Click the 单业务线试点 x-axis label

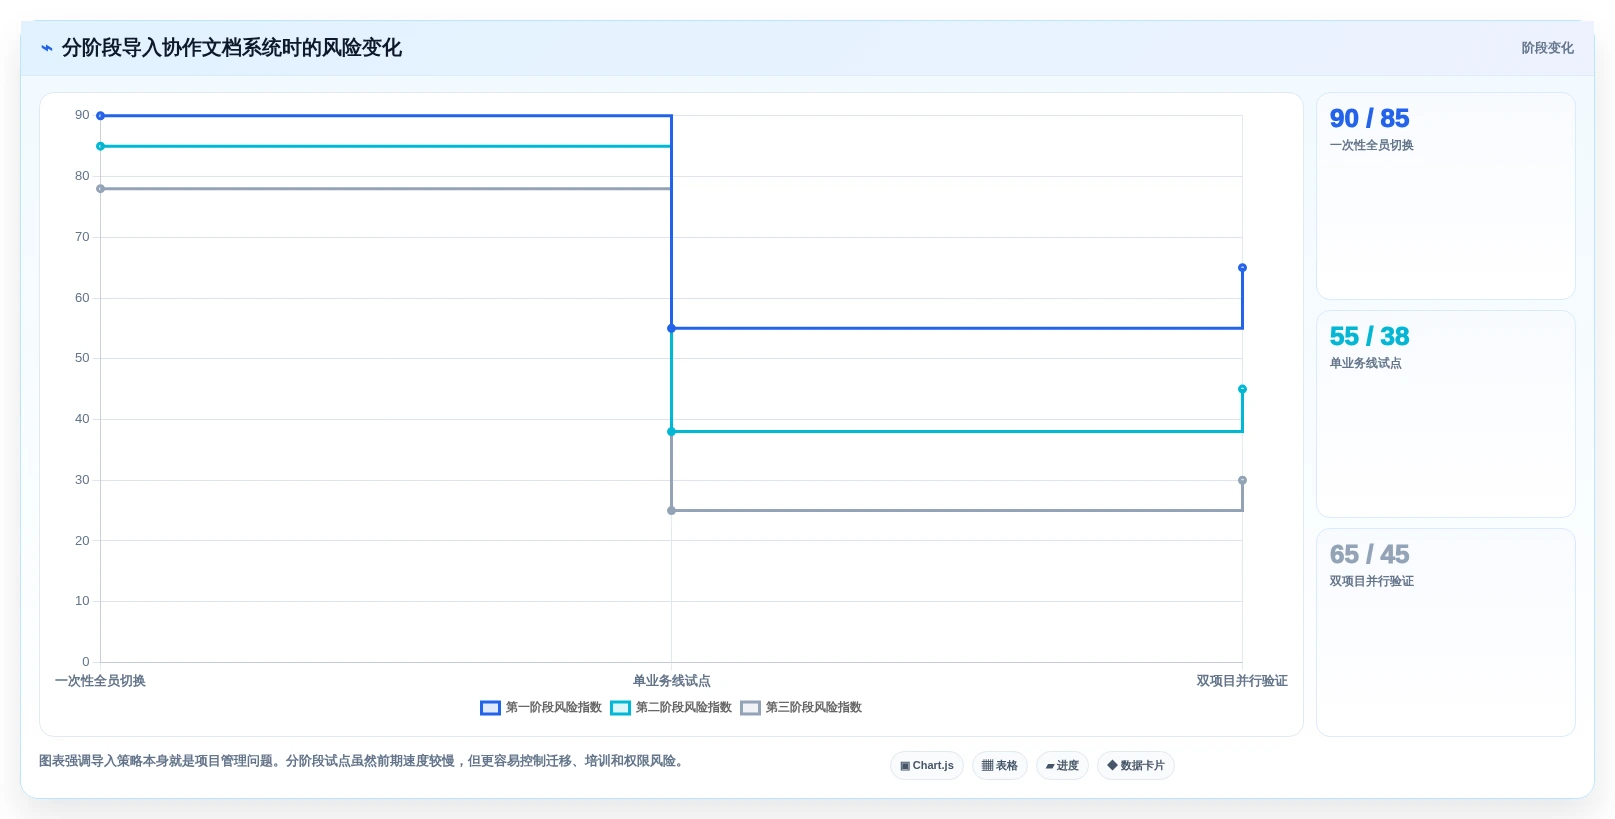(x=671, y=681)
